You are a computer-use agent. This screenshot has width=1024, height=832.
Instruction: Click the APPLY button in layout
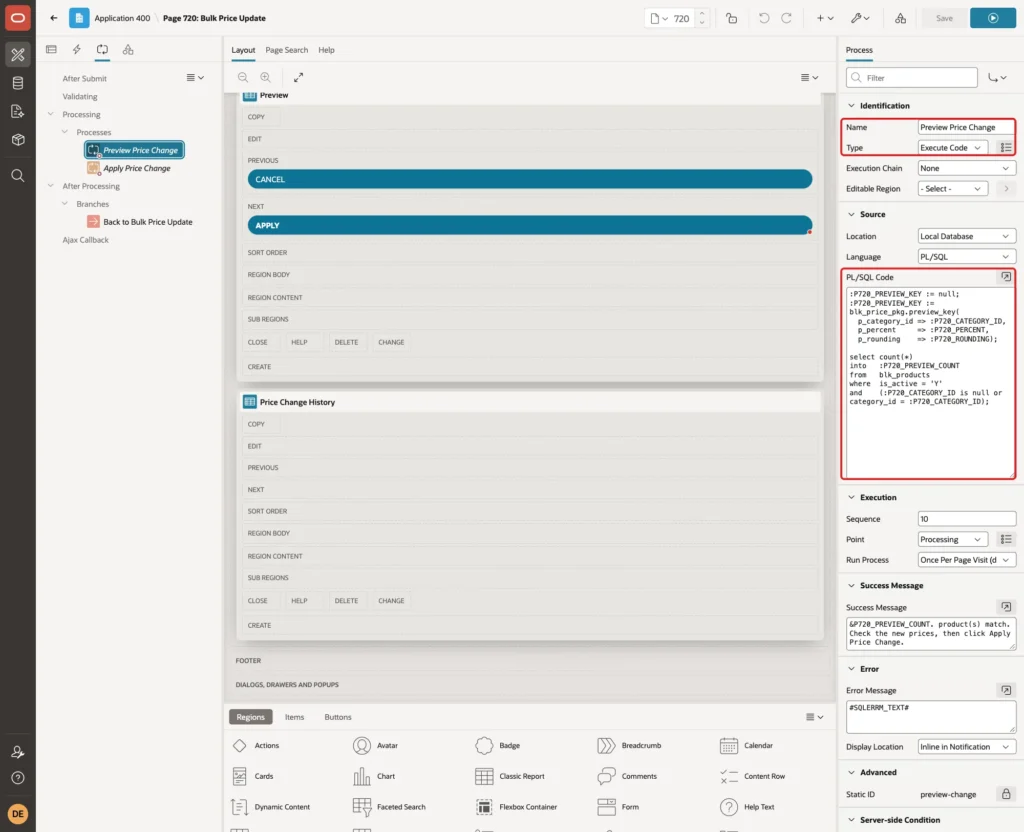pyautogui.click(x=530, y=225)
